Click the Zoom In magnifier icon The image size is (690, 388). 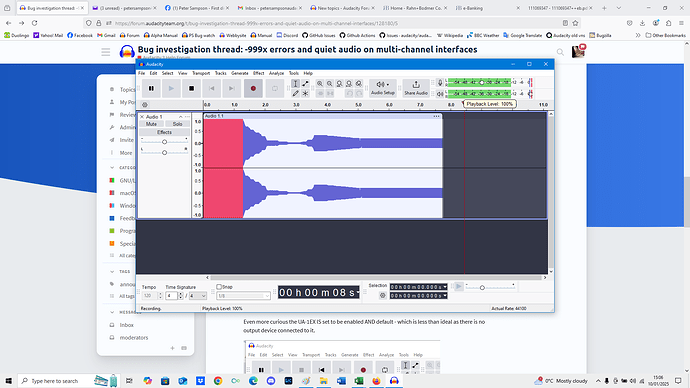click(x=320, y=84)
